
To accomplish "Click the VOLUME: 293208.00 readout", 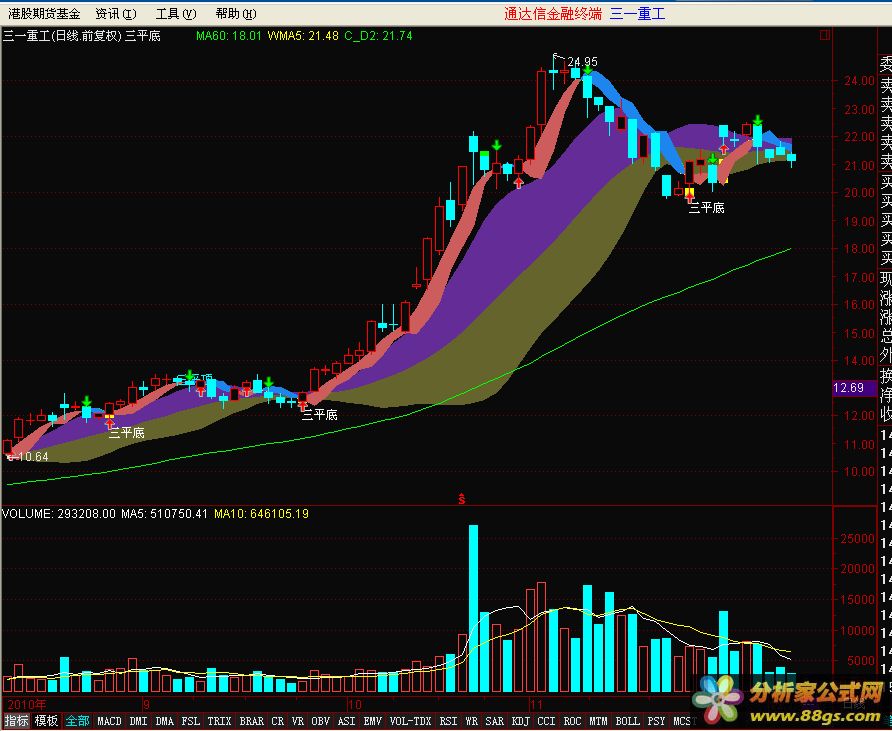I will coord(59,514).
